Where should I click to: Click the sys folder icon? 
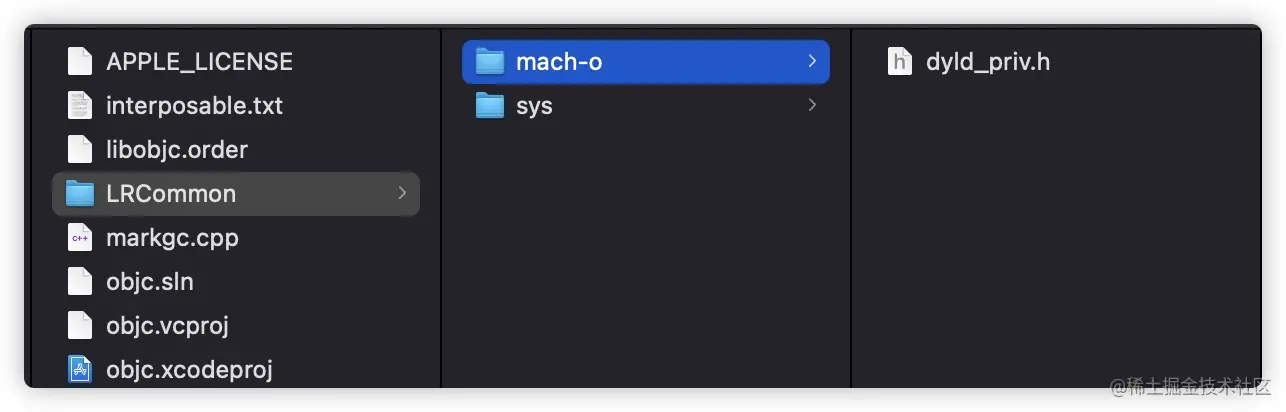(x=490, y=106)
